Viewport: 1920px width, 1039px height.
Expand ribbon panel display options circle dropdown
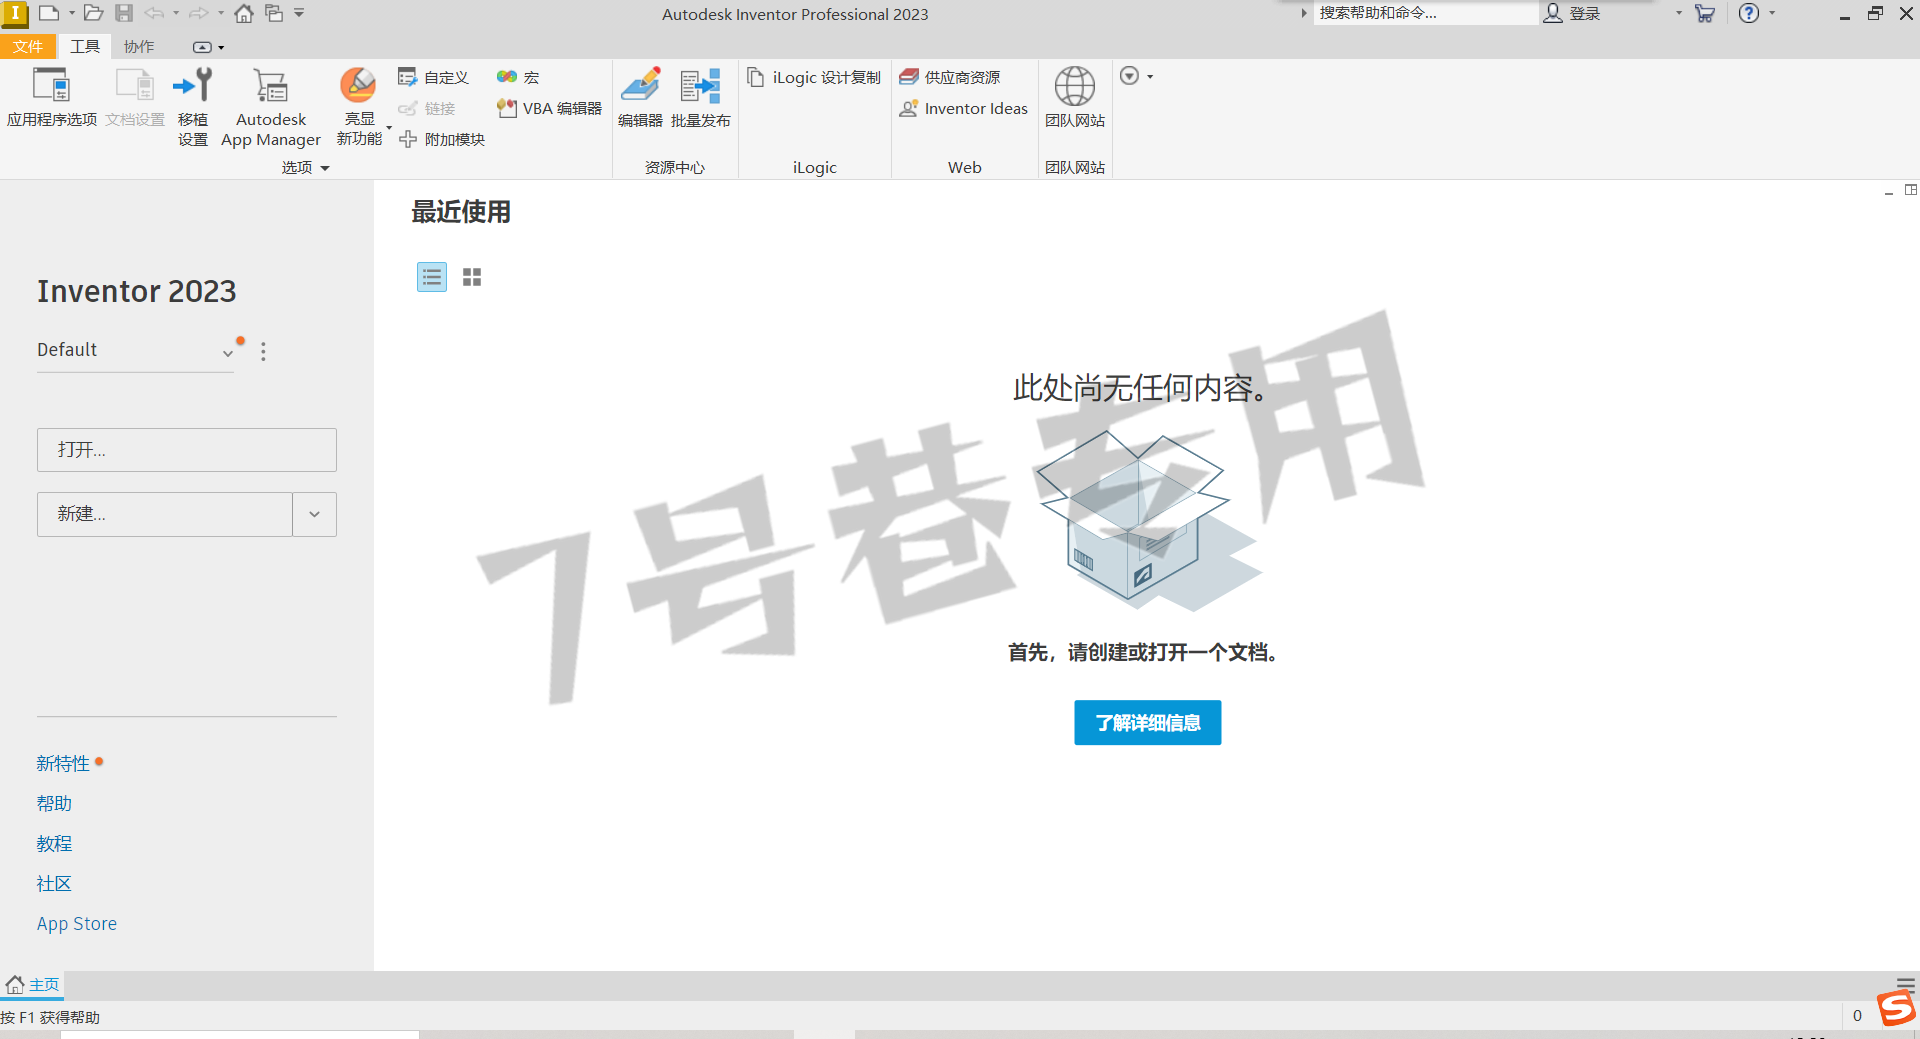point(1136,76)
